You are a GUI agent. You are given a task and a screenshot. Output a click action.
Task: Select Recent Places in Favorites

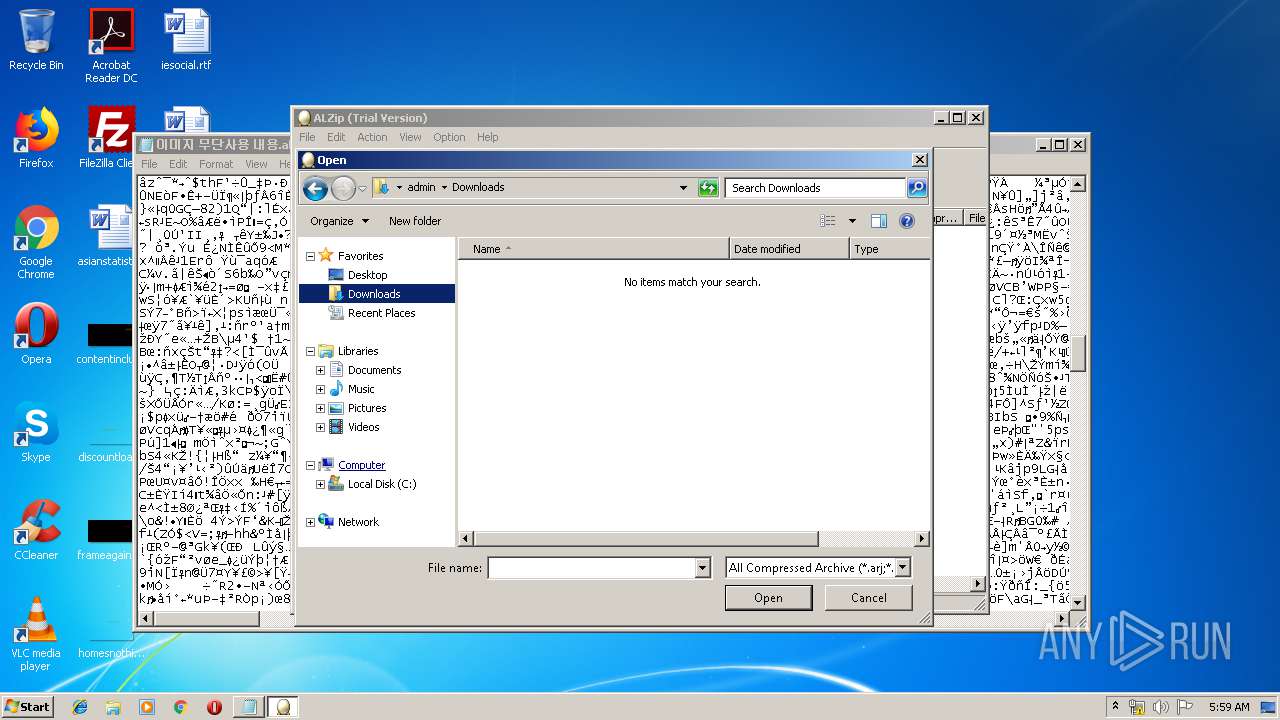point(381,313)
